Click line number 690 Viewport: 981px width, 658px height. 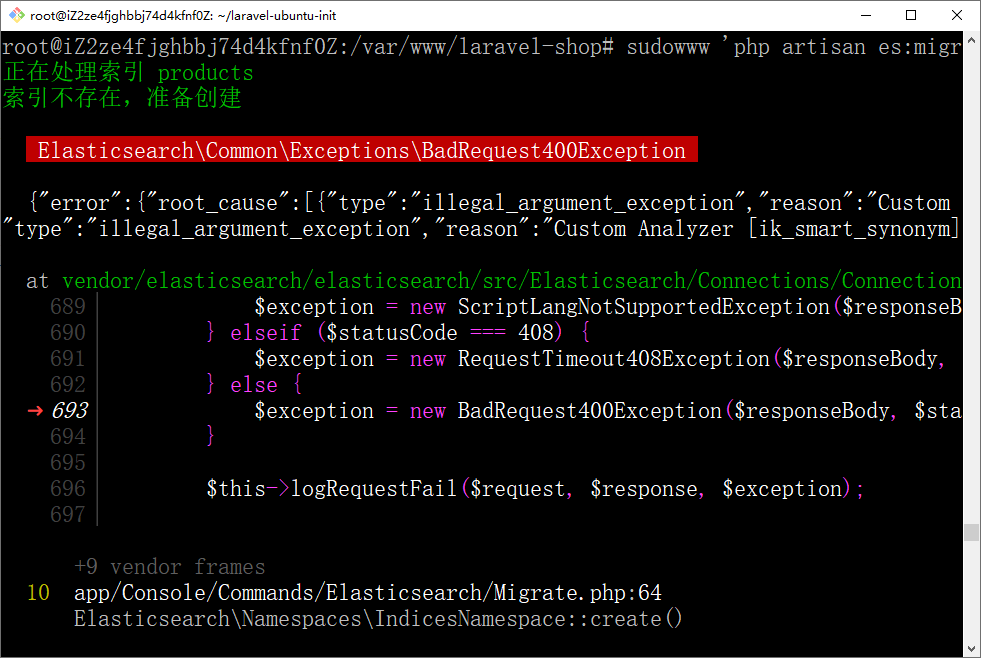click(x=68, y=333)
